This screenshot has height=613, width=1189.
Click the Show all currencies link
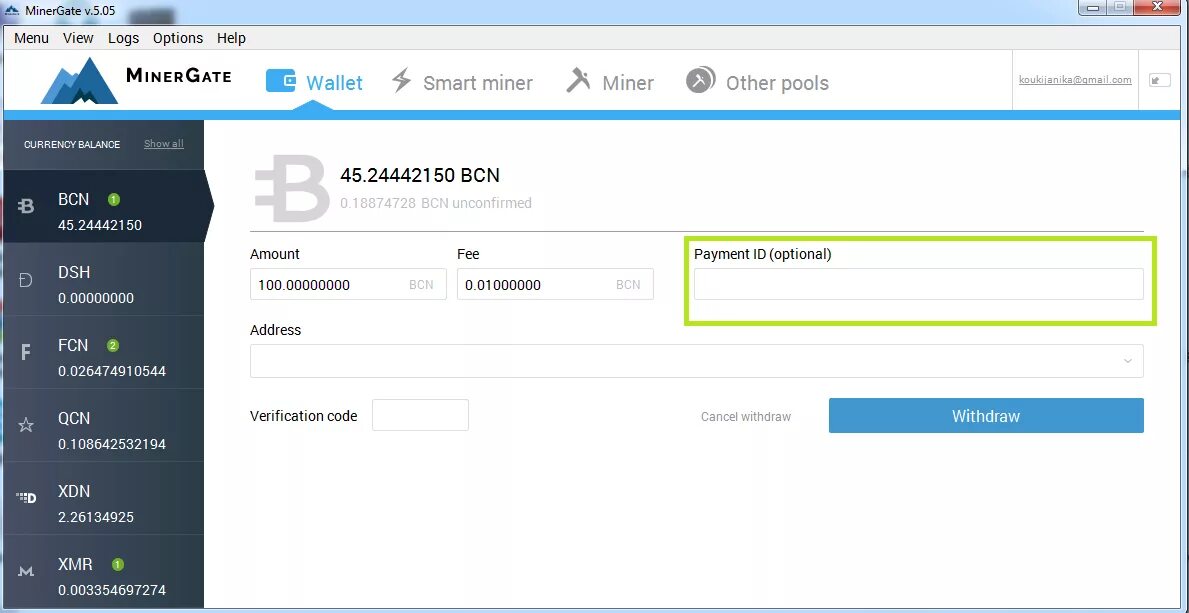click(x=164, y=143)
